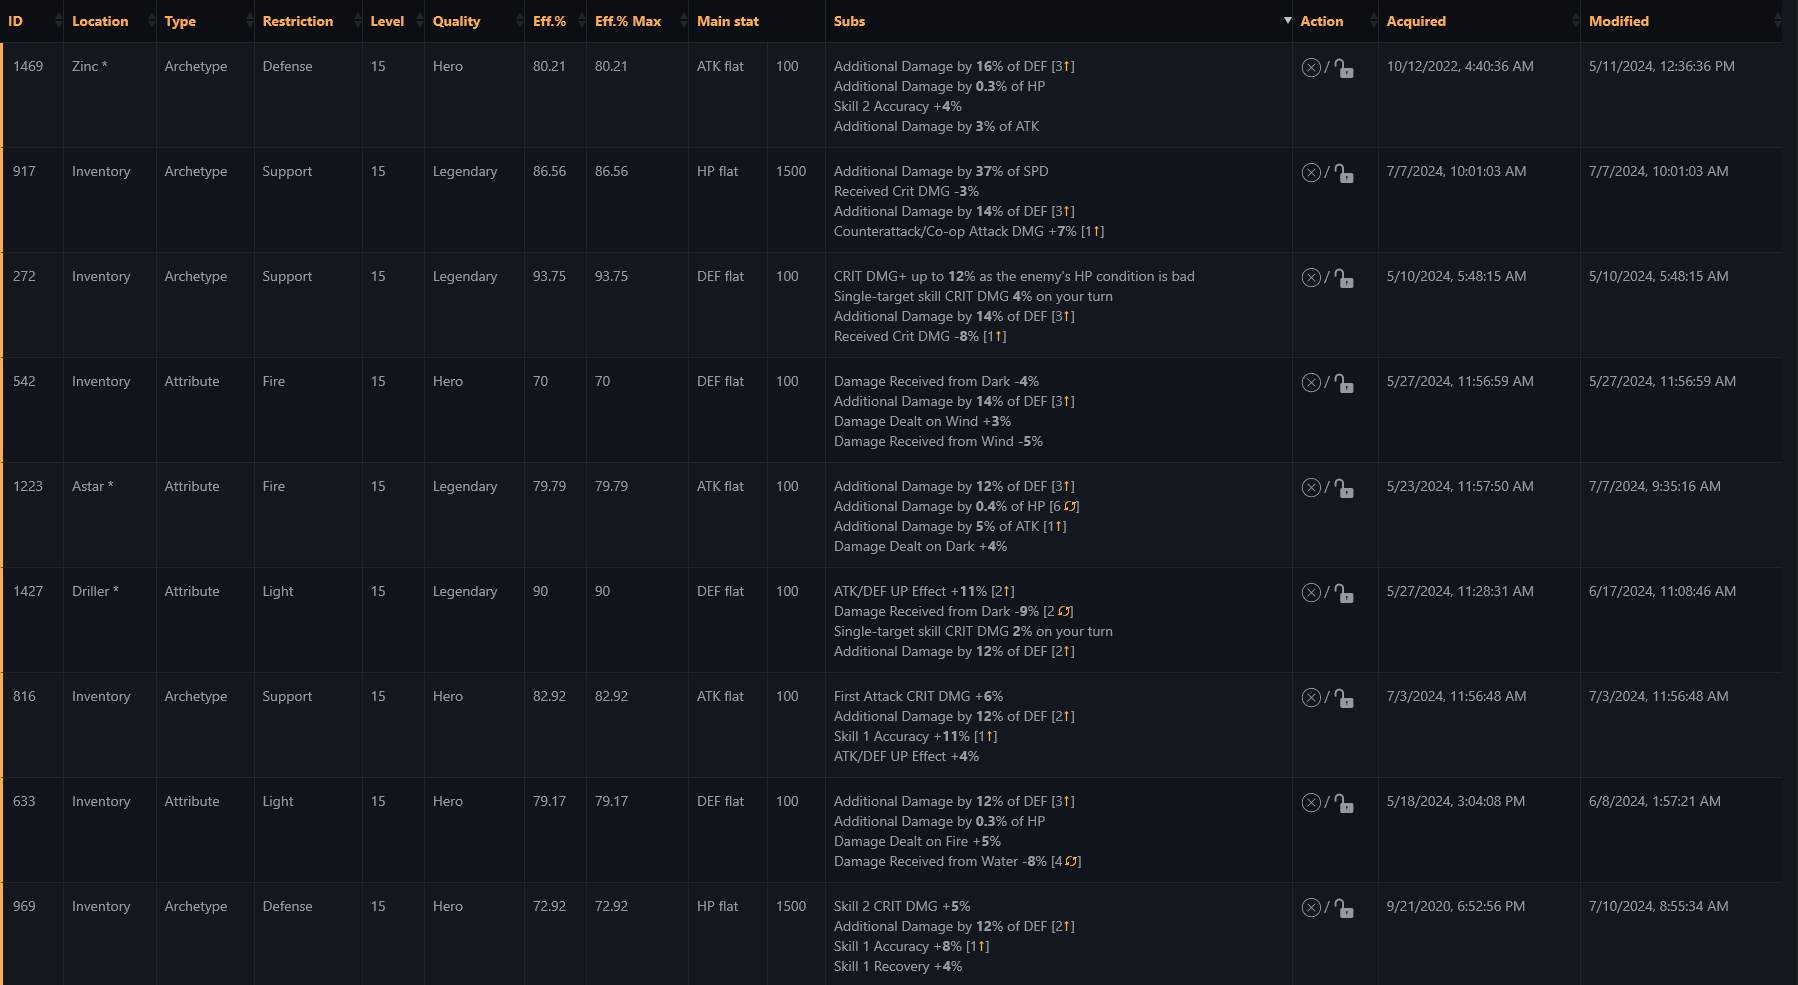Image resolution: width=1798 pixels, height=985 pixels.
Task: Toggle the lock on row ID 633
Action: point(1344,803)
